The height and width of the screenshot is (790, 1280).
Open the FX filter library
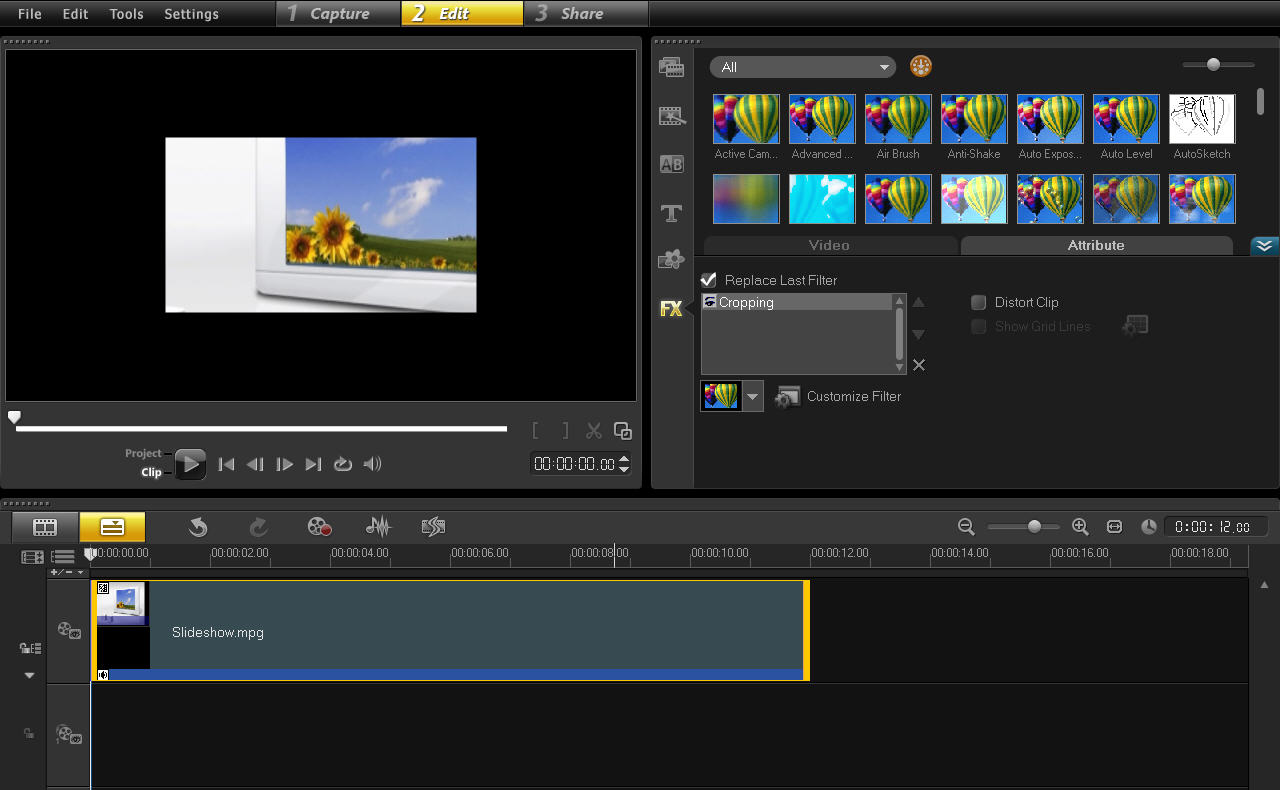point(671,308)
